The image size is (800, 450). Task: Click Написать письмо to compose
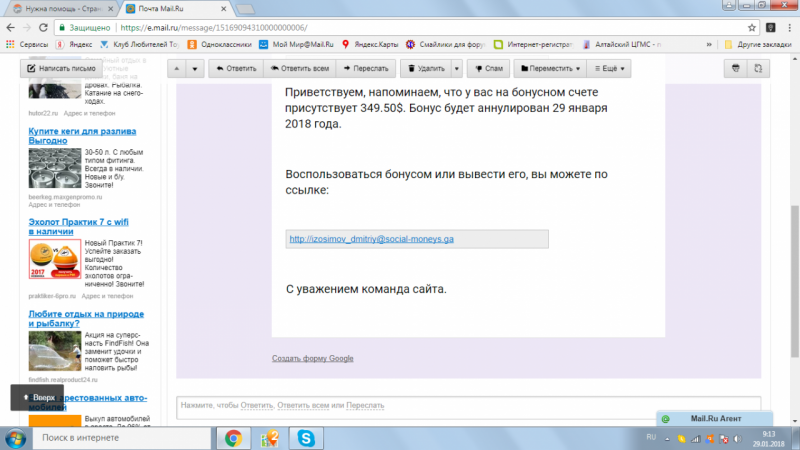pos(61,68)
